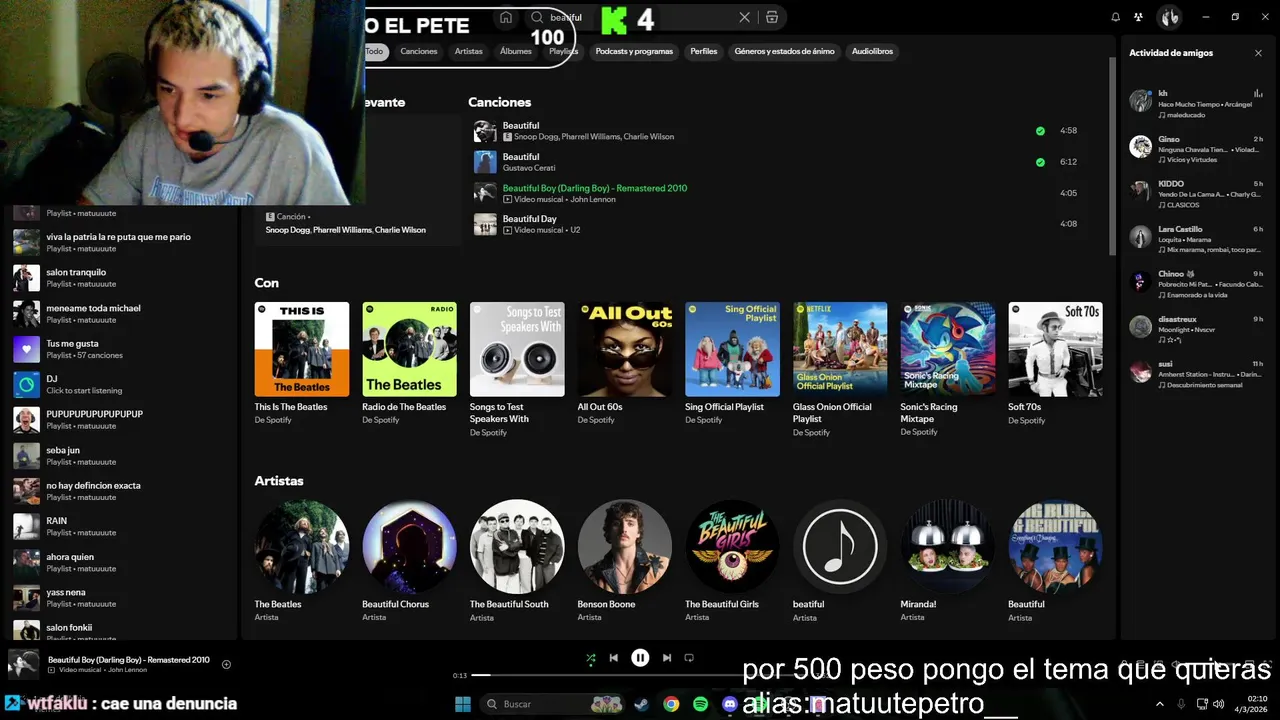Open the profile avatar menu
The width and height of the screenshot is (1280, 720).
1169,17
